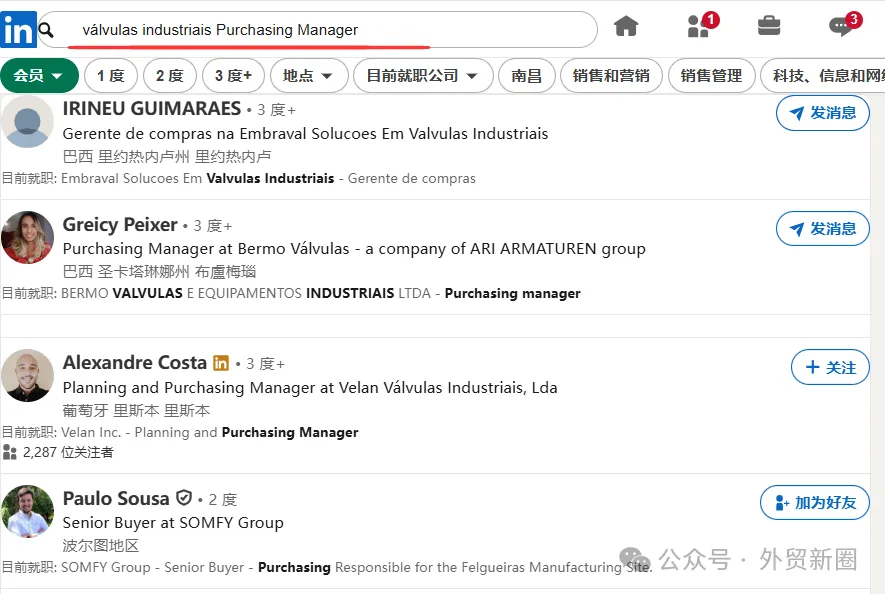The image size is (885, 594).
Task: Click the add-person icon on Paulo Sousa's connect button
Action: point(782,503)
